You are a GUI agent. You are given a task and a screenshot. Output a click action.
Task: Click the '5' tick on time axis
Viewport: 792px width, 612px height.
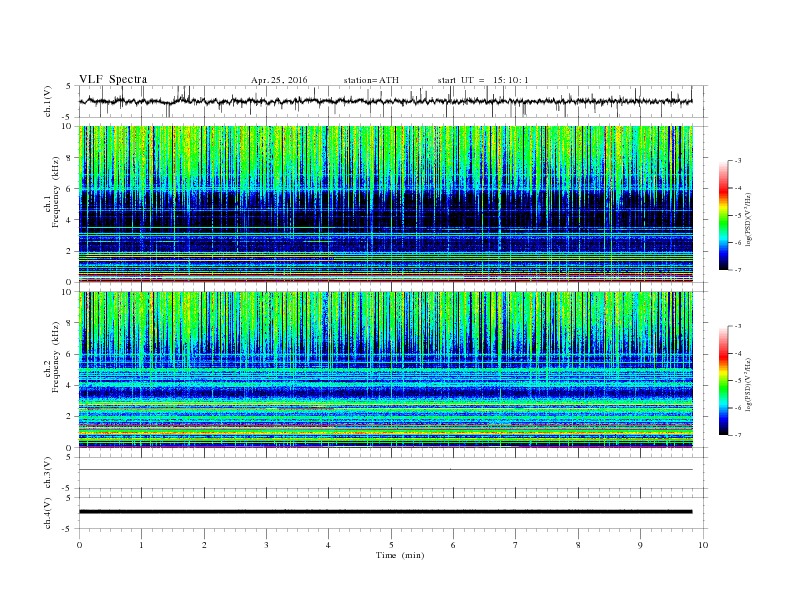391,545
